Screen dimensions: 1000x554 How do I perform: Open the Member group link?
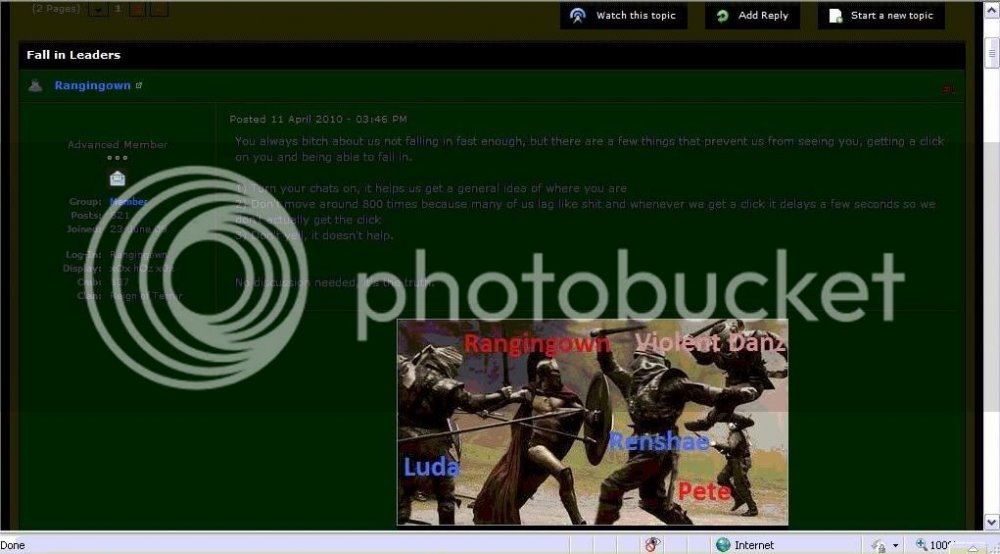[x=128, y=202]
